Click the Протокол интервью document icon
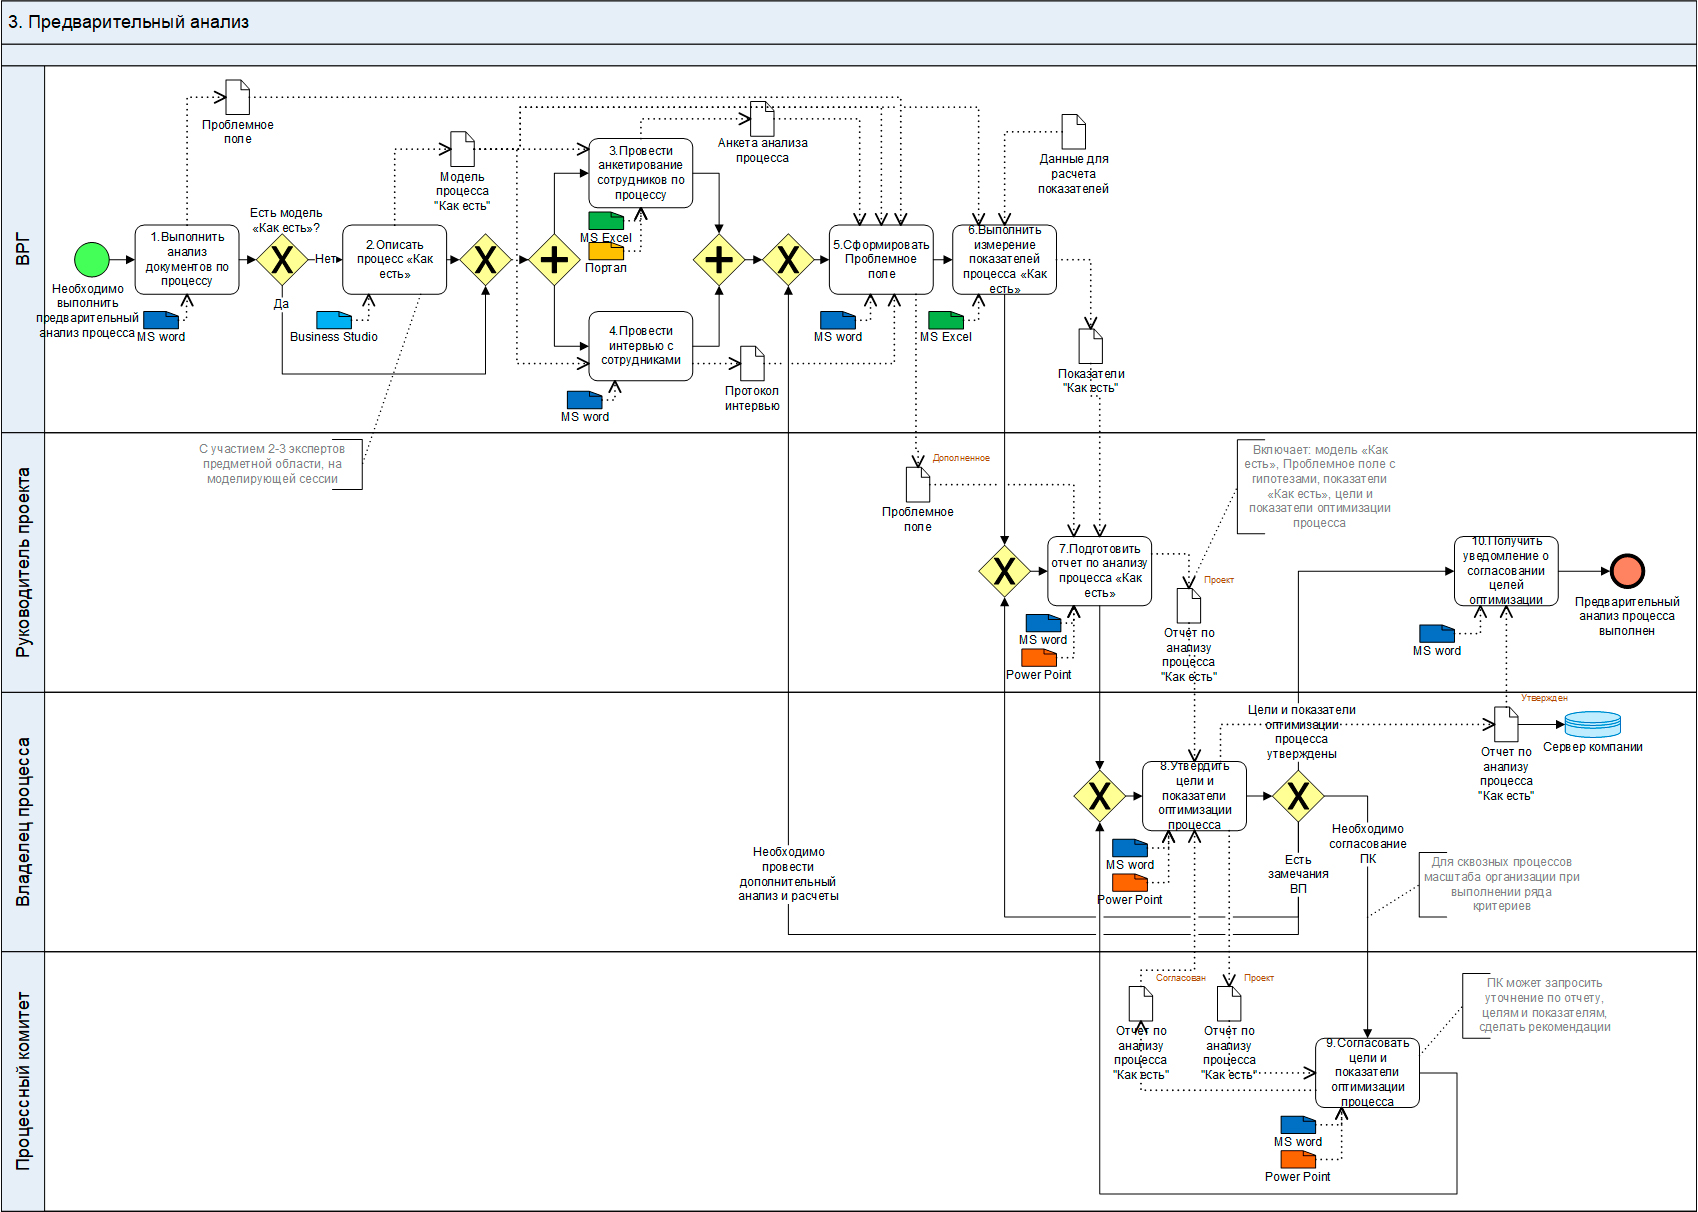 [x=752, y=364]
